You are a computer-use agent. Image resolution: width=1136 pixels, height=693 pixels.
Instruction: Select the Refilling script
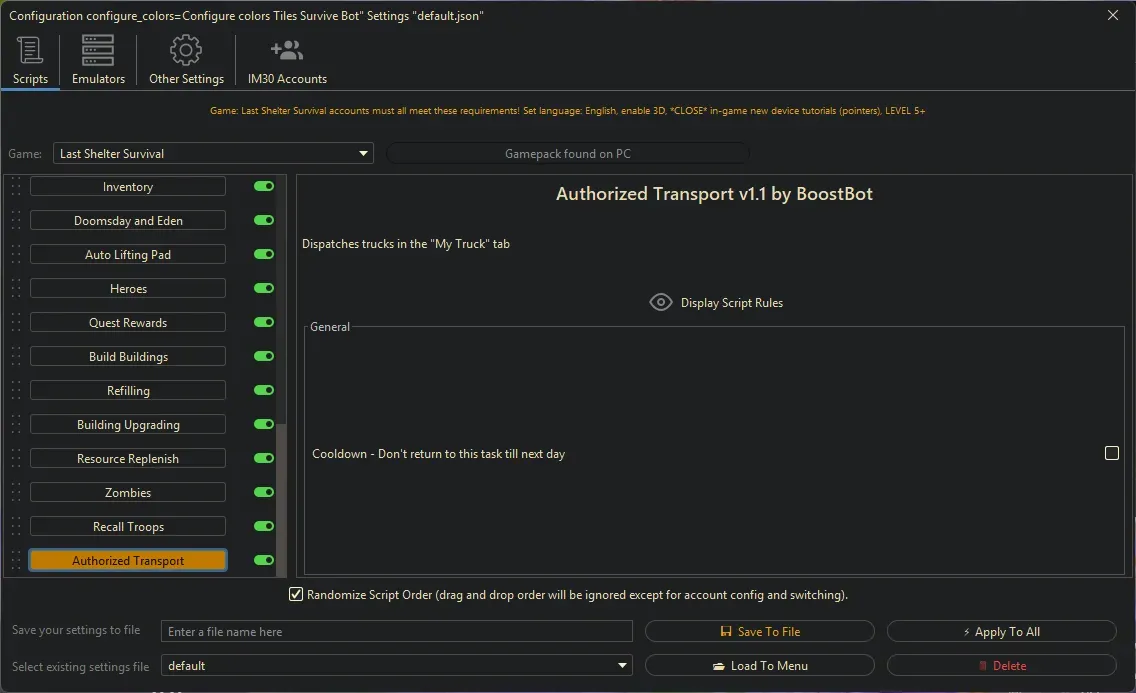(x=128, y=391)
